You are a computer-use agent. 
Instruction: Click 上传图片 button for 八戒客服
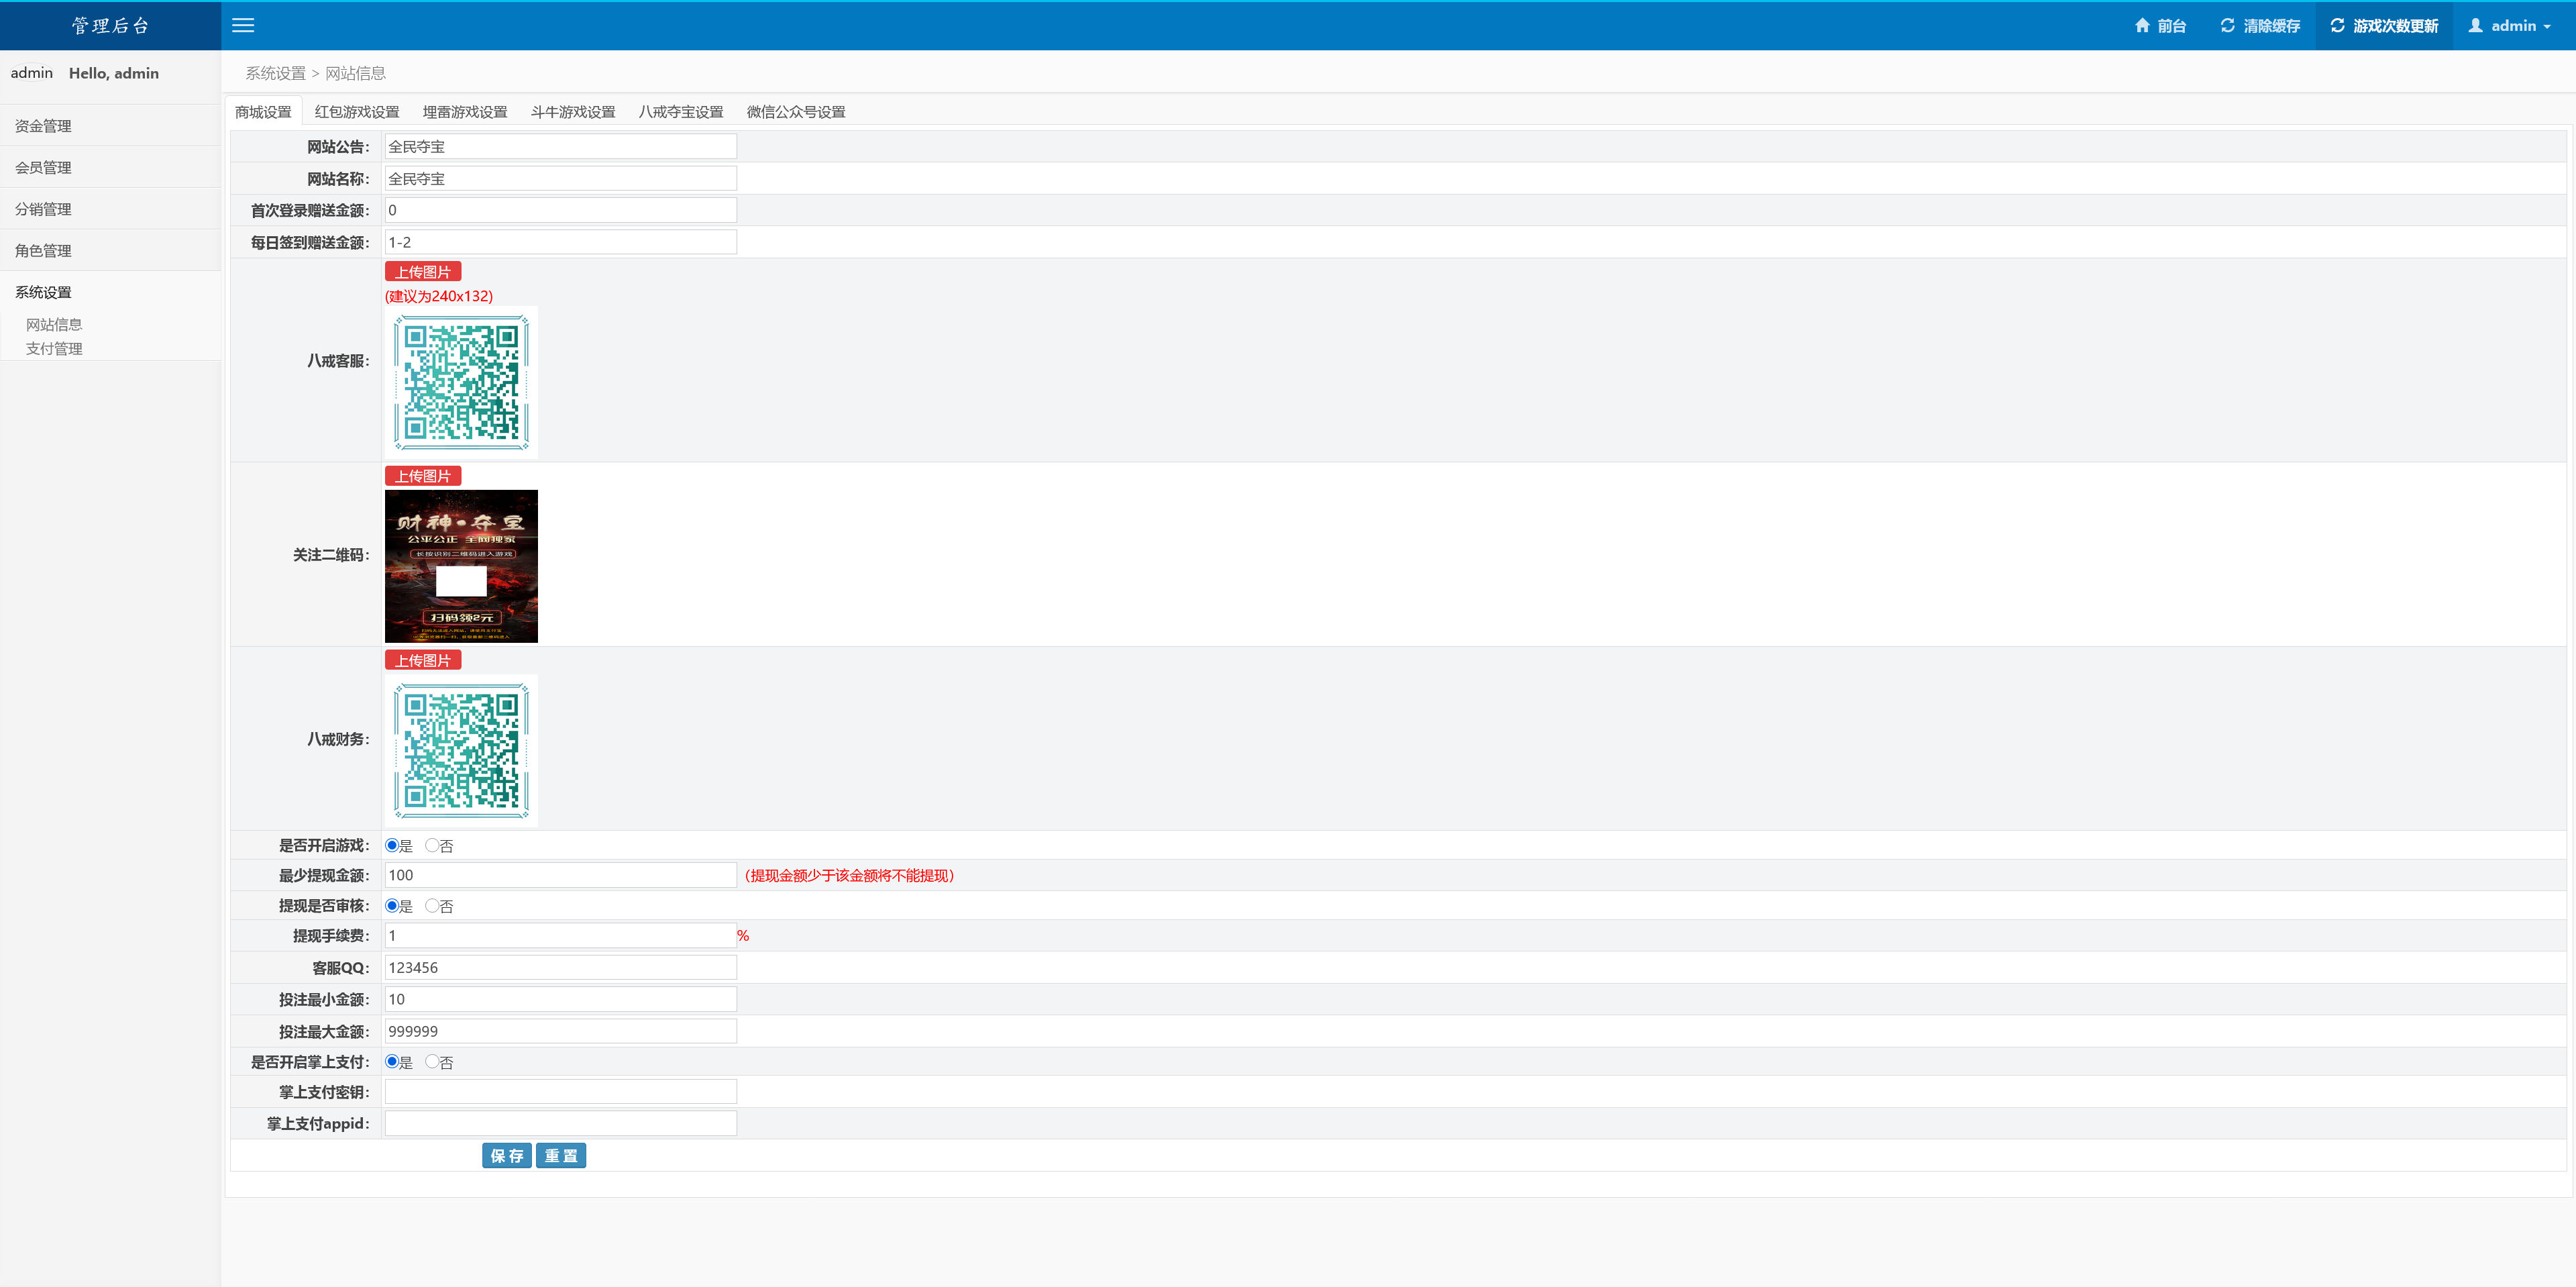click(422, 272)
